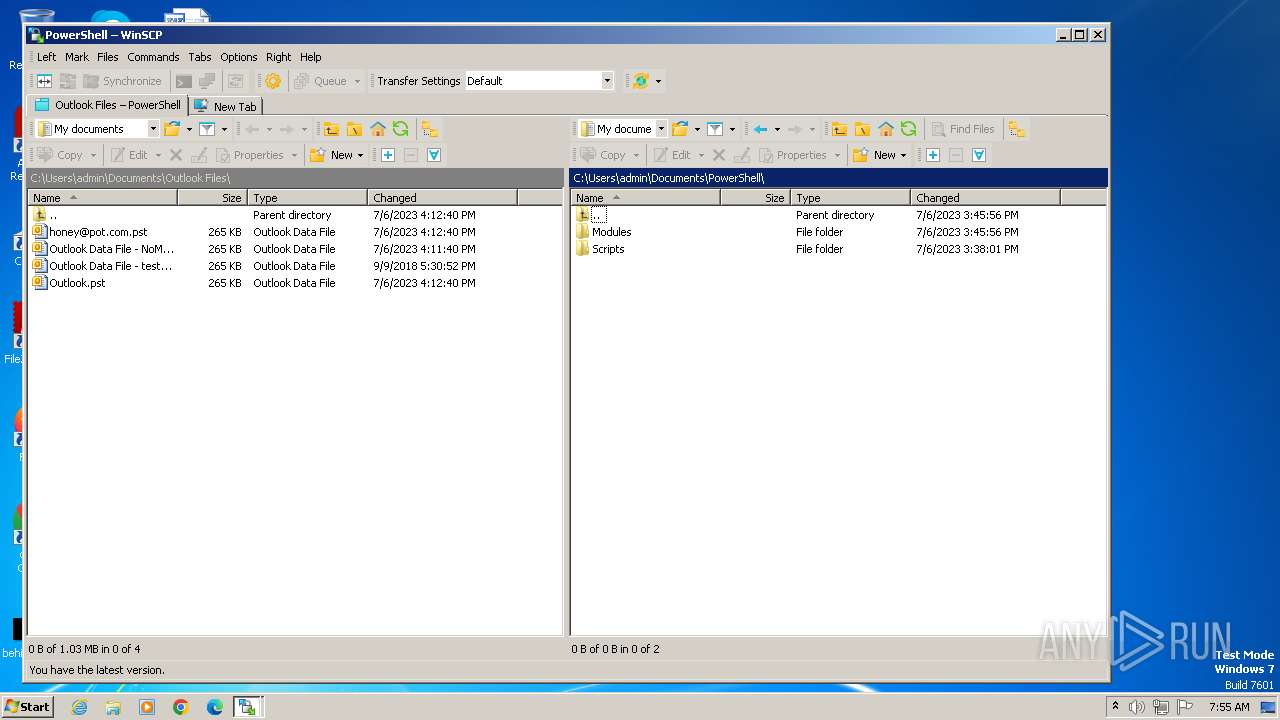The width and height of the screenshot is (1280, 720).
Task: Open dropdown arrow beside right open-folder icon
Action: [697, 129]
